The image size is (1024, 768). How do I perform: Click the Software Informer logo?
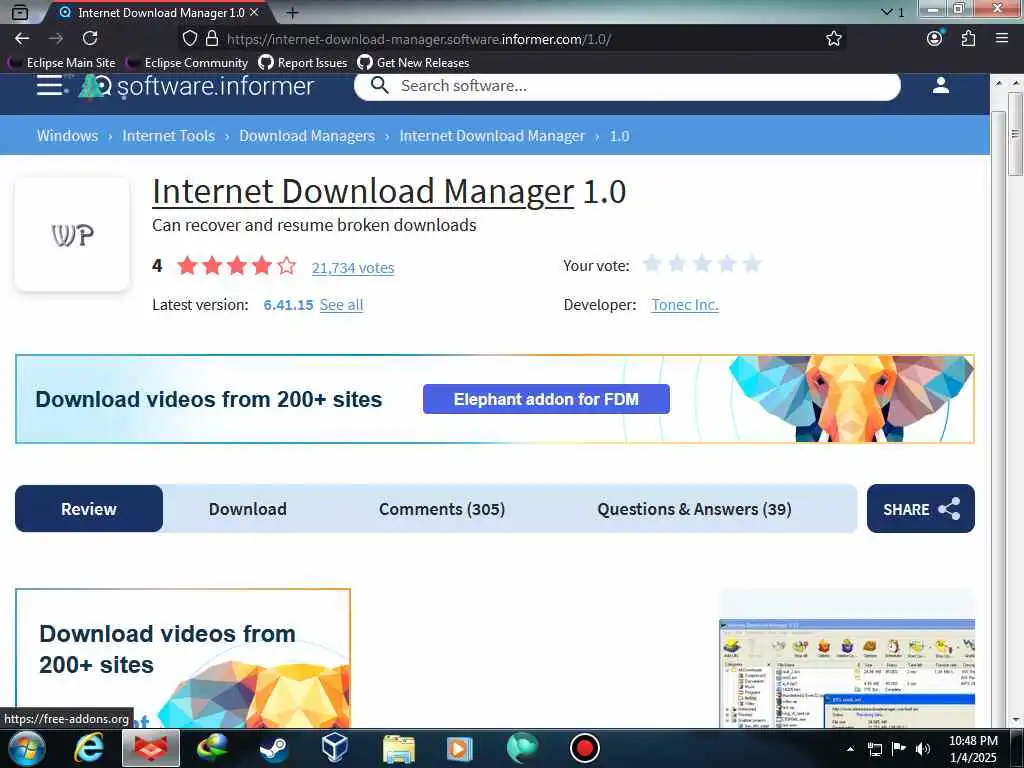(x=196, y=86)
